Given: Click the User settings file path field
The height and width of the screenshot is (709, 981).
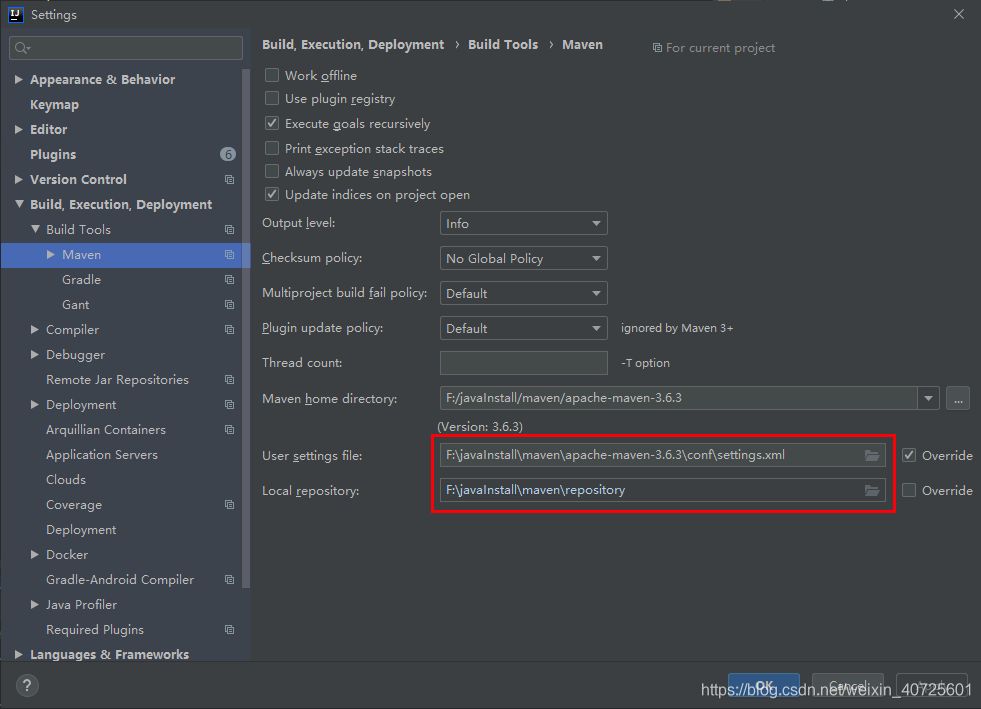Looking at the screenshot, I should [663, 456].
